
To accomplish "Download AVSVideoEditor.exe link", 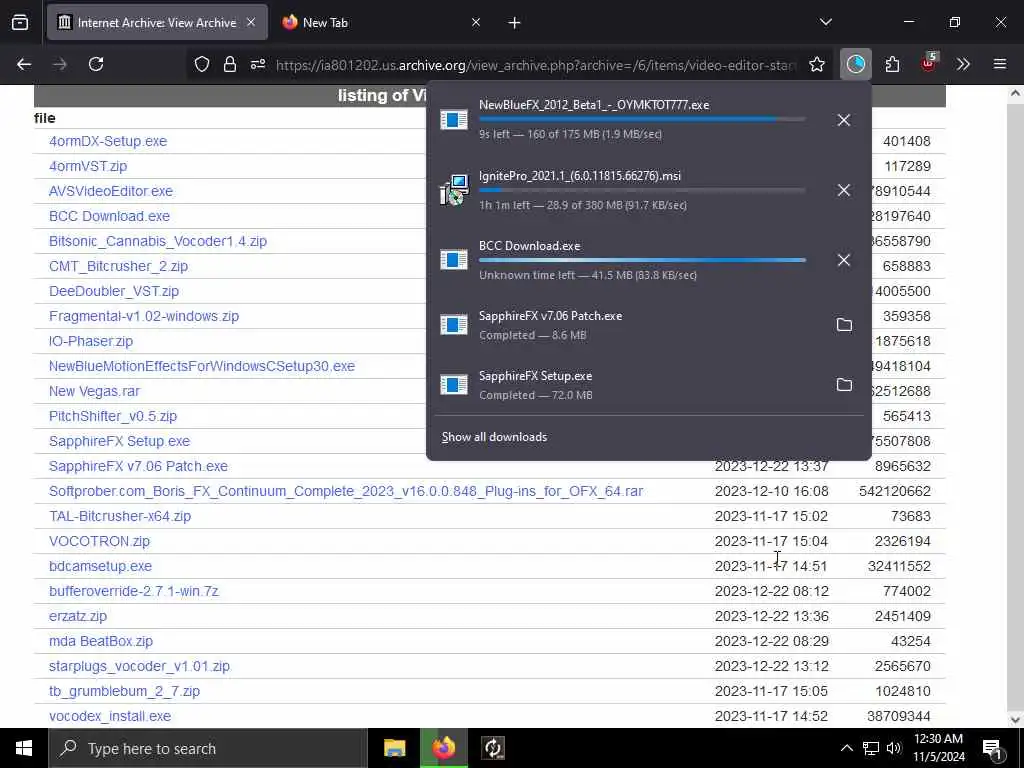I will coord(111,191).
